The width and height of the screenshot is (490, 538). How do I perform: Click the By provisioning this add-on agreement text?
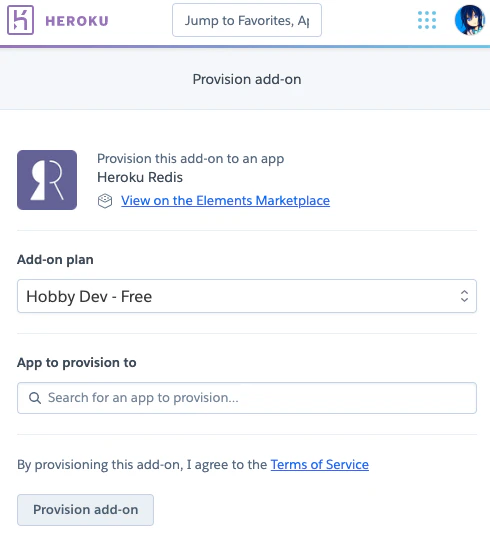coord(142,465)
